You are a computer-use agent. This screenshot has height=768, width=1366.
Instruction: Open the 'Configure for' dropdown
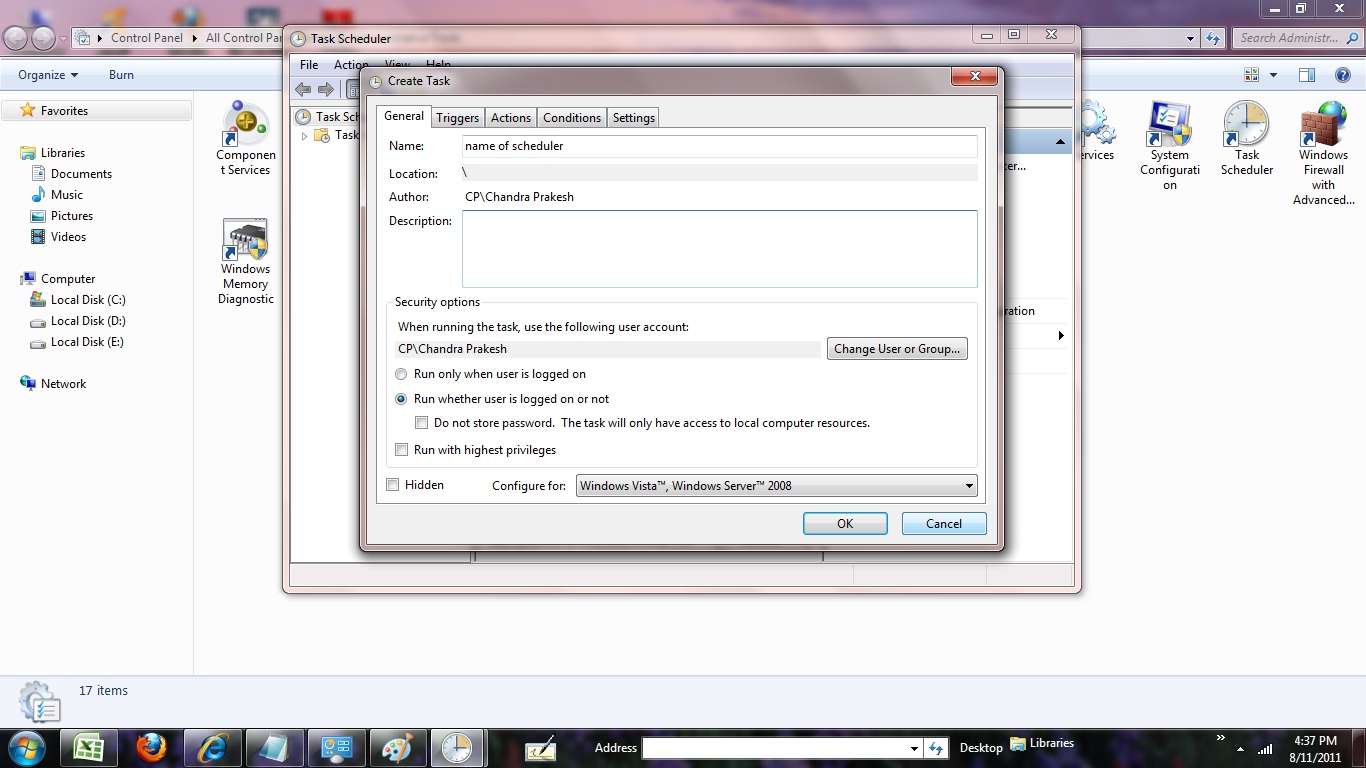967,485
